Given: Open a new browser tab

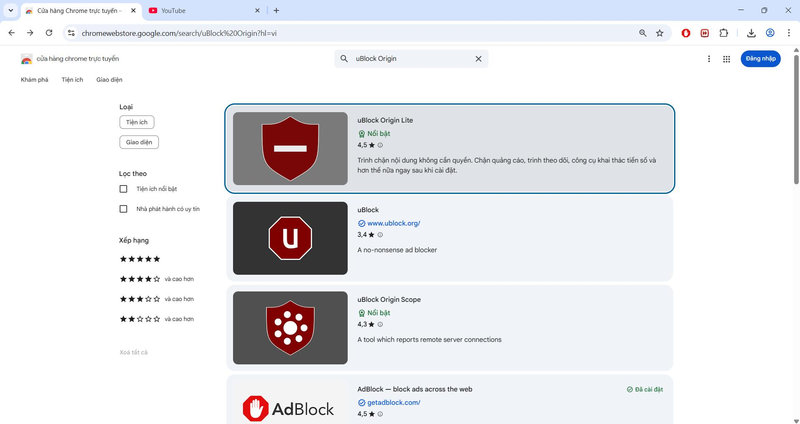Looking at the screenshot, I should 276,10.
